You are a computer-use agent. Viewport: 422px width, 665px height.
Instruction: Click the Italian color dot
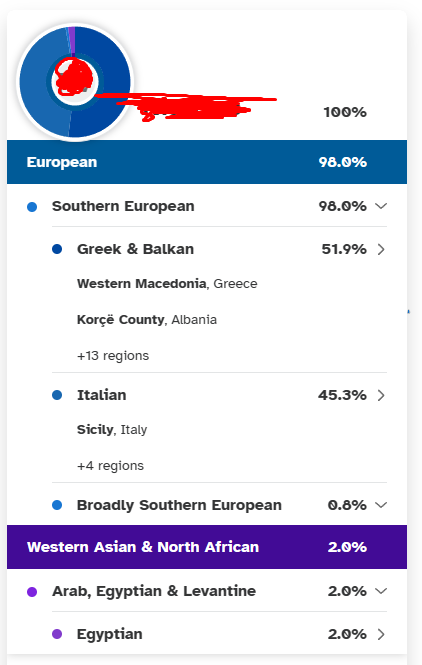coord(57,395)
